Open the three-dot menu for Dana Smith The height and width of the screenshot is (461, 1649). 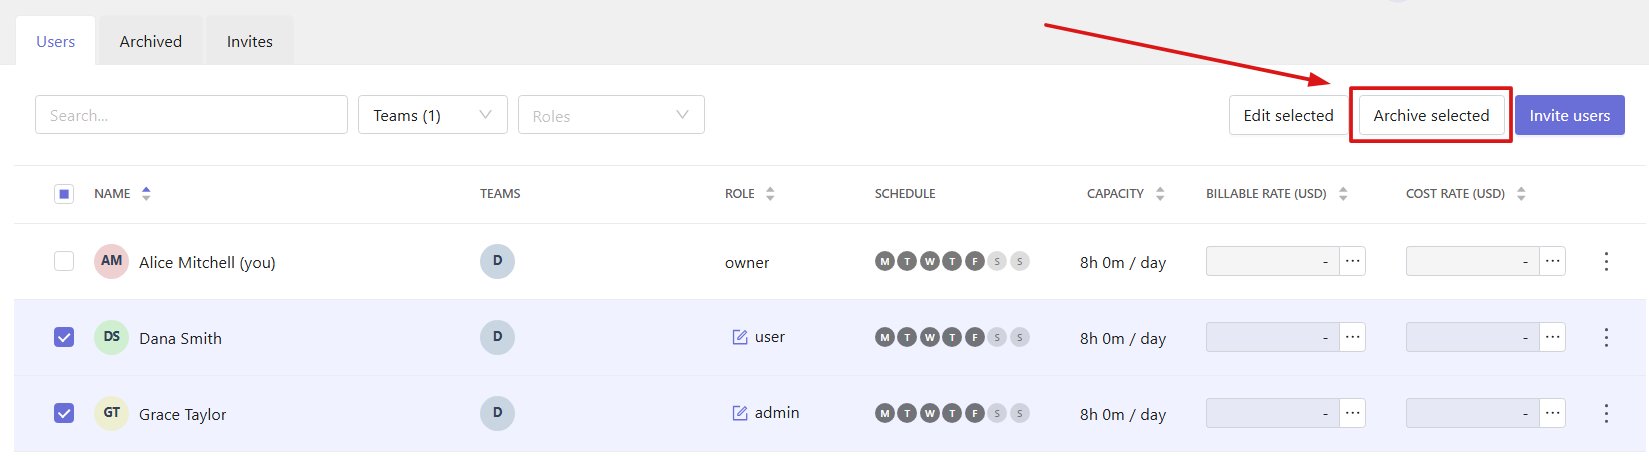(1606, 338)
